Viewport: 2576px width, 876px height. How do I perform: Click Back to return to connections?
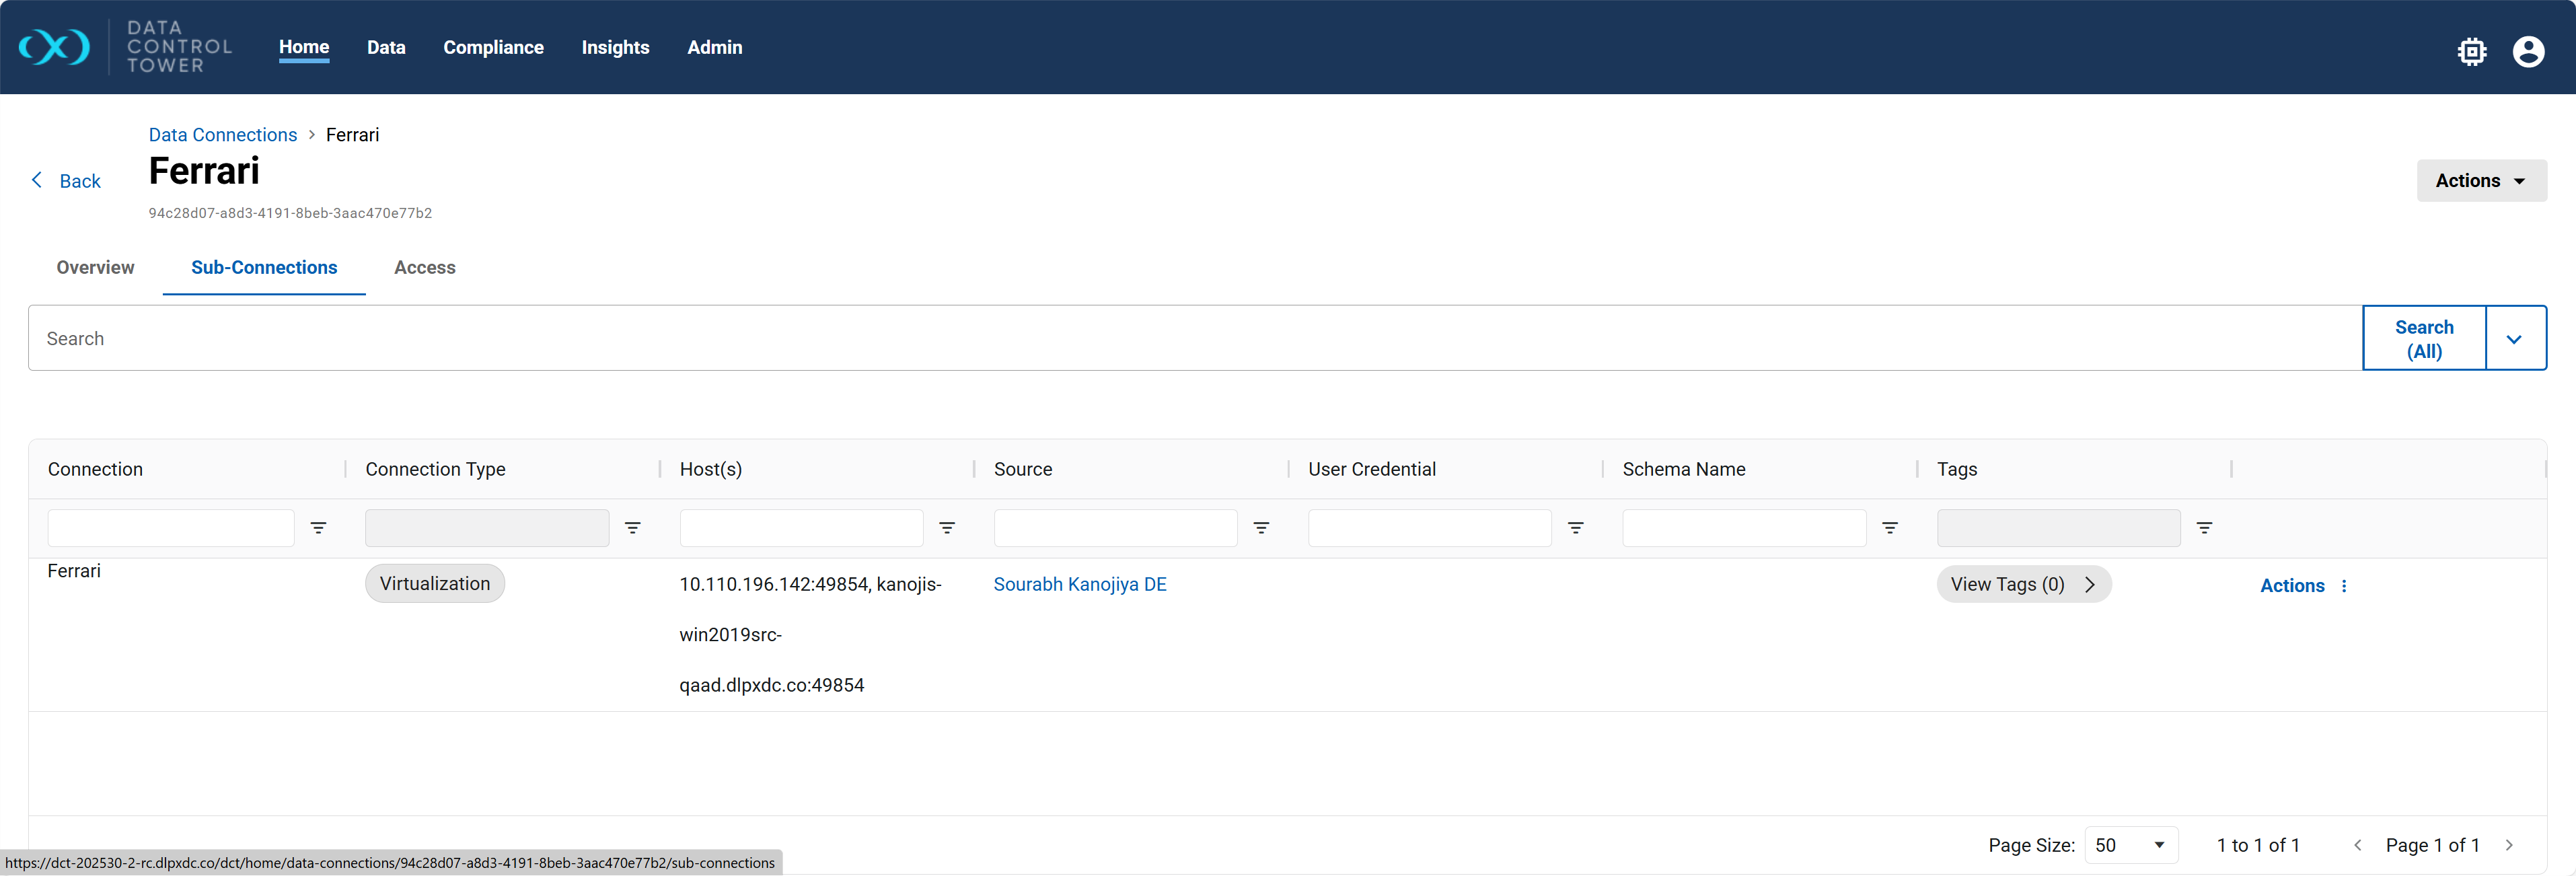(80, 181)
